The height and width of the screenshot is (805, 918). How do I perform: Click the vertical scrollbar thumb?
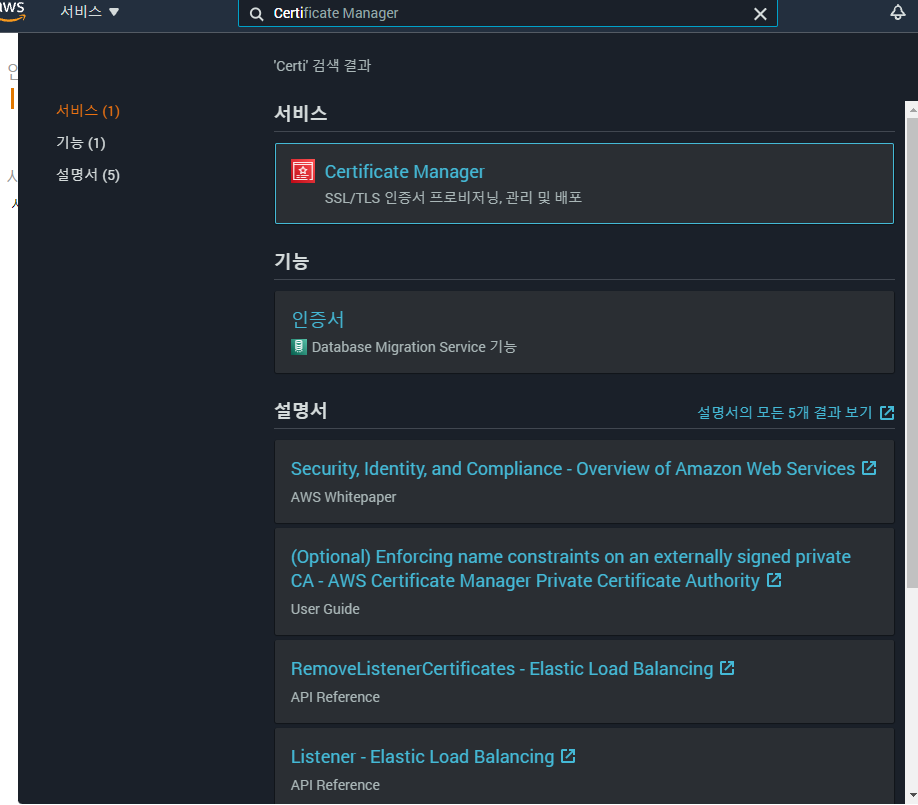point(912,352)
